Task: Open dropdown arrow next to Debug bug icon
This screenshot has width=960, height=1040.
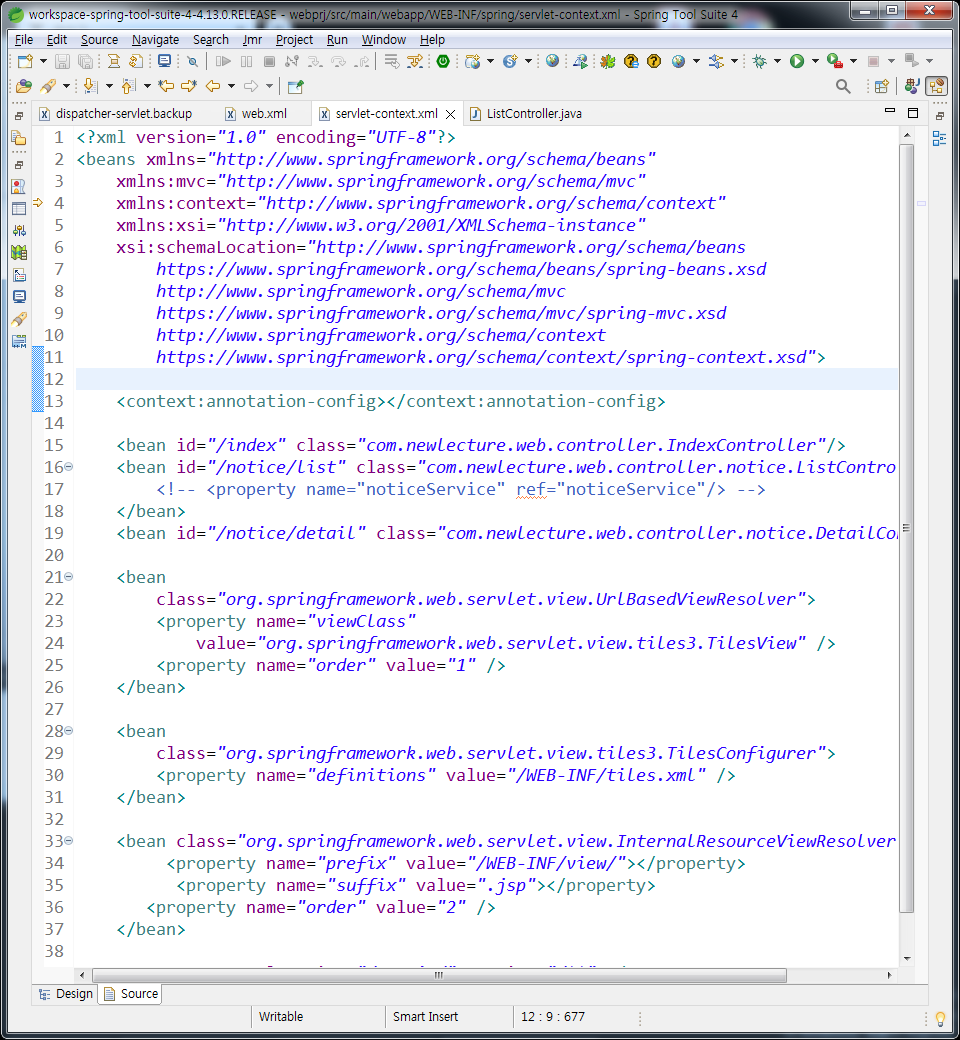Action: point(777,61)
